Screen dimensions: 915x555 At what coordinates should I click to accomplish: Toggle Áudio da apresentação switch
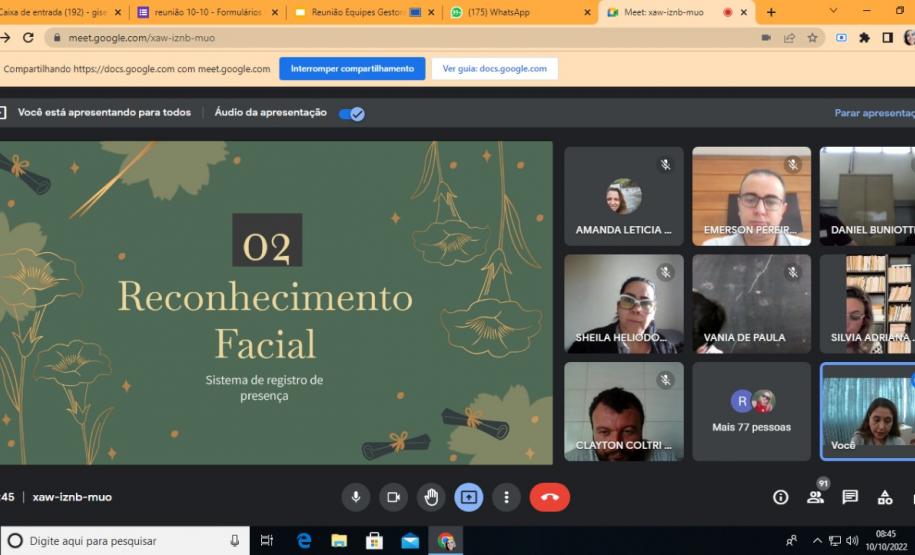pyautogui.click(x=351, y=113)
